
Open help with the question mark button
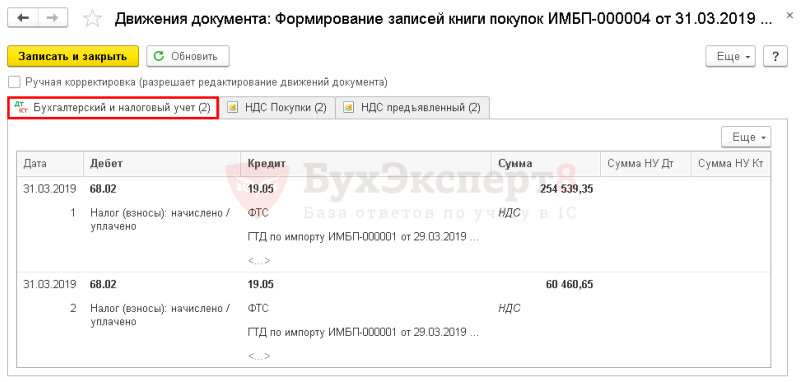coord(776,56)
